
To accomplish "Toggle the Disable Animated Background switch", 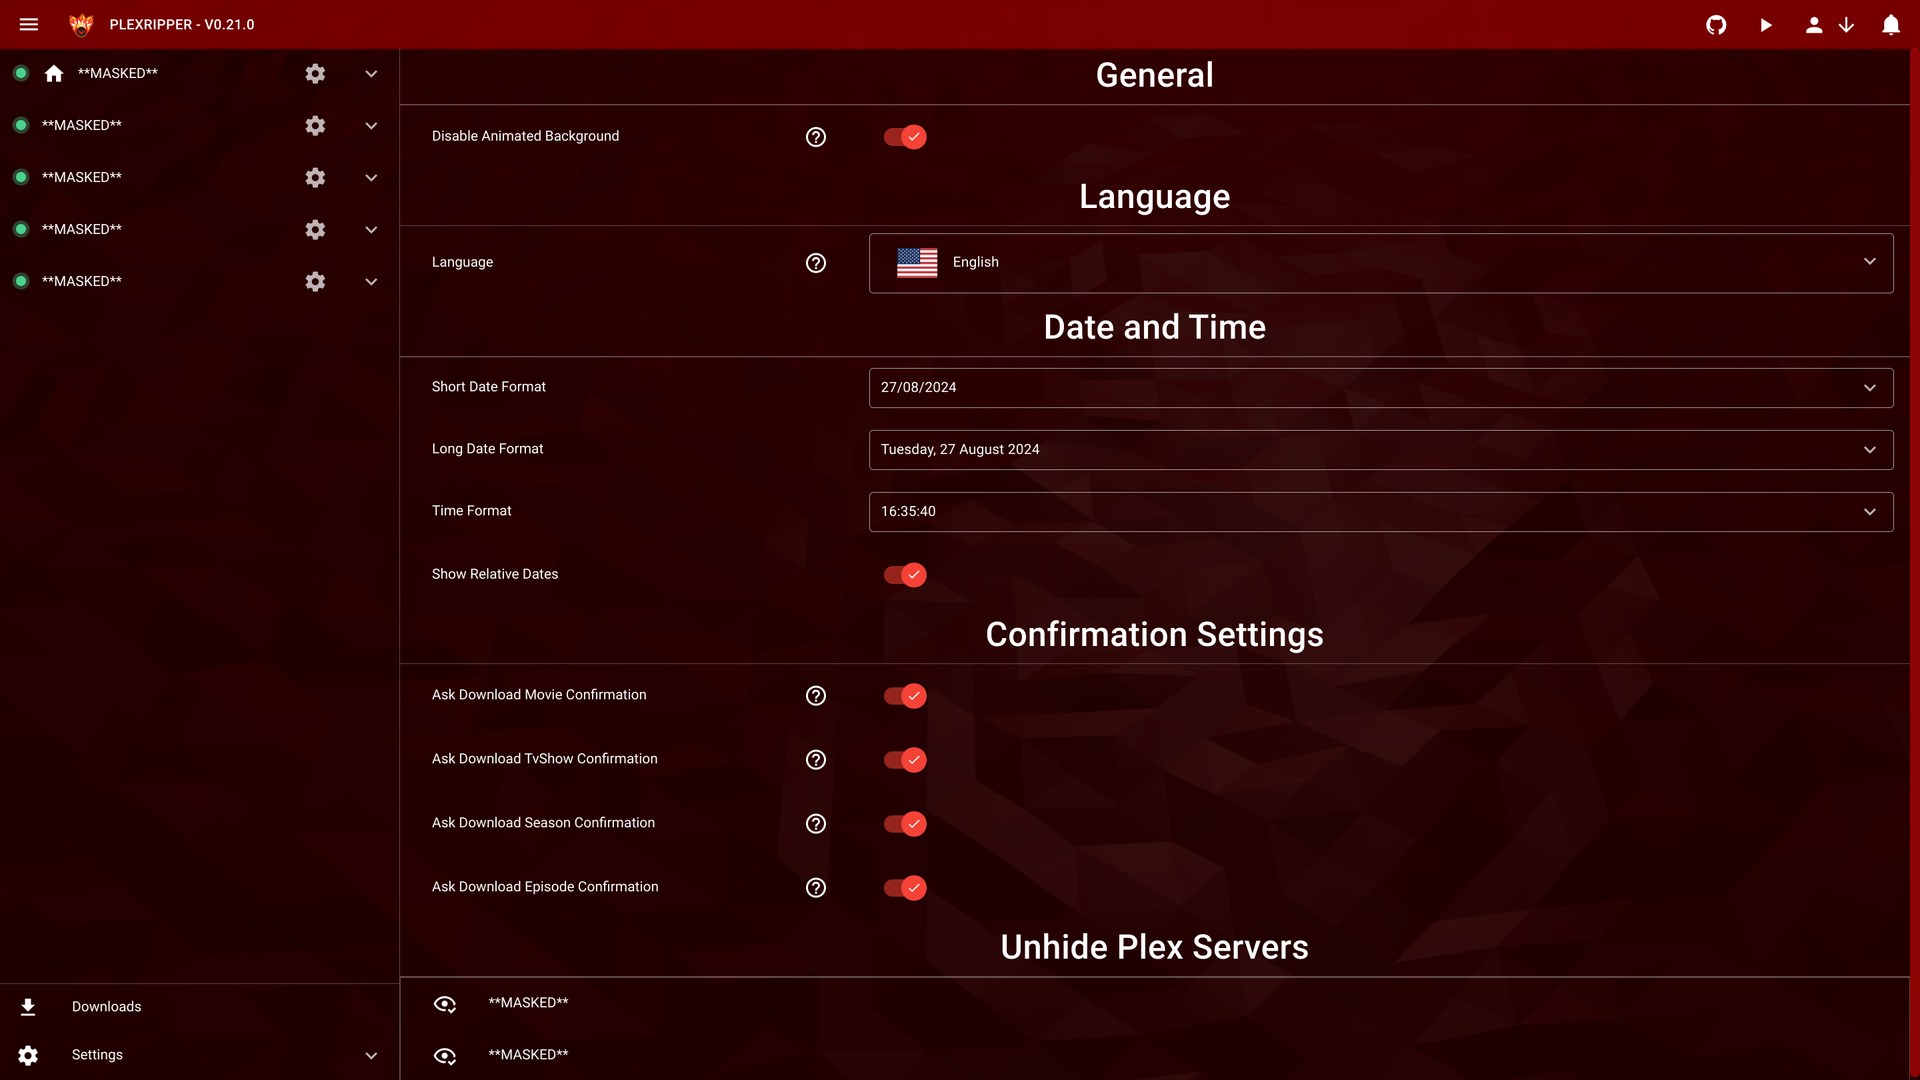I will (x=905, y=136).
